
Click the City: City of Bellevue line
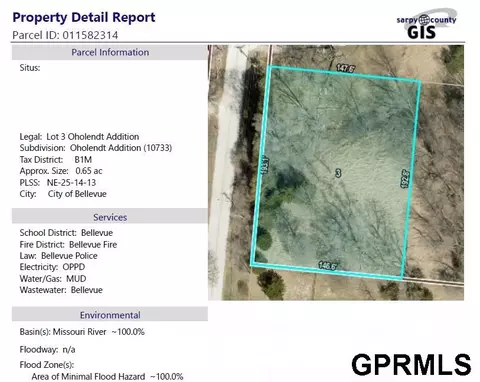coord(63,194)
